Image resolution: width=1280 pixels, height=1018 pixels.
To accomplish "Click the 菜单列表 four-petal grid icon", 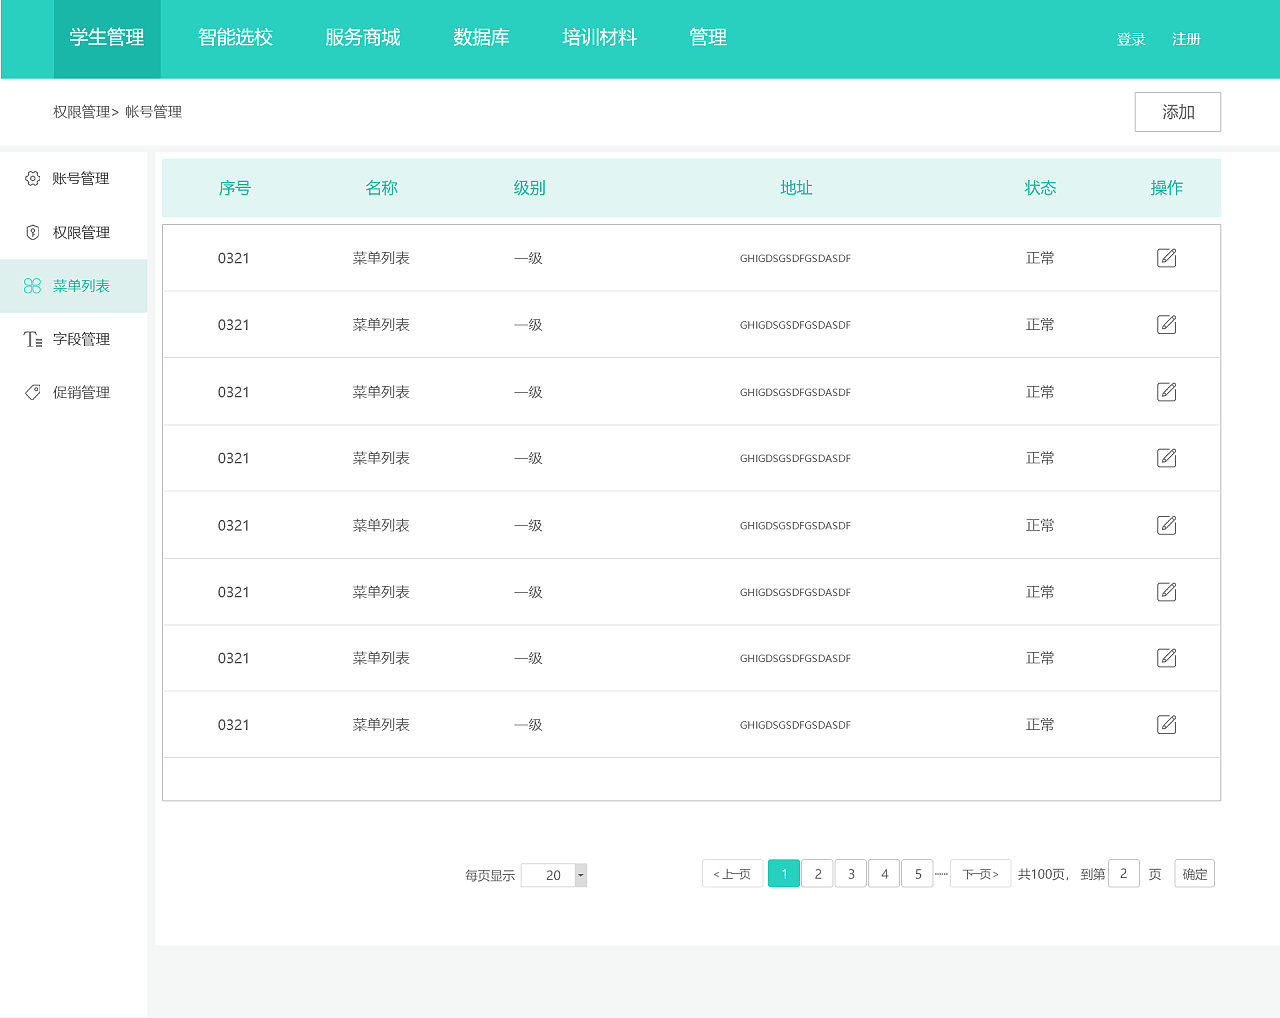I will tap(30, 285).
